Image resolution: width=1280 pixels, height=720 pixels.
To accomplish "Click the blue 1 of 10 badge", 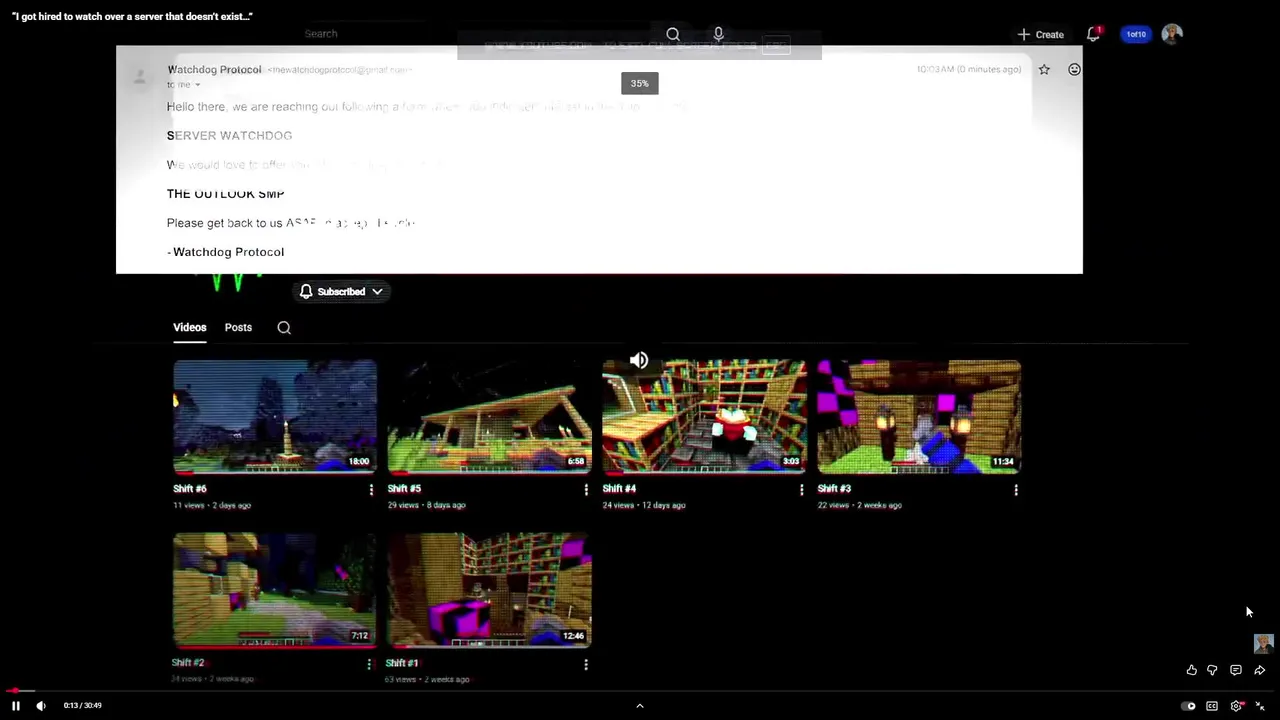I will coord(1136,34).
